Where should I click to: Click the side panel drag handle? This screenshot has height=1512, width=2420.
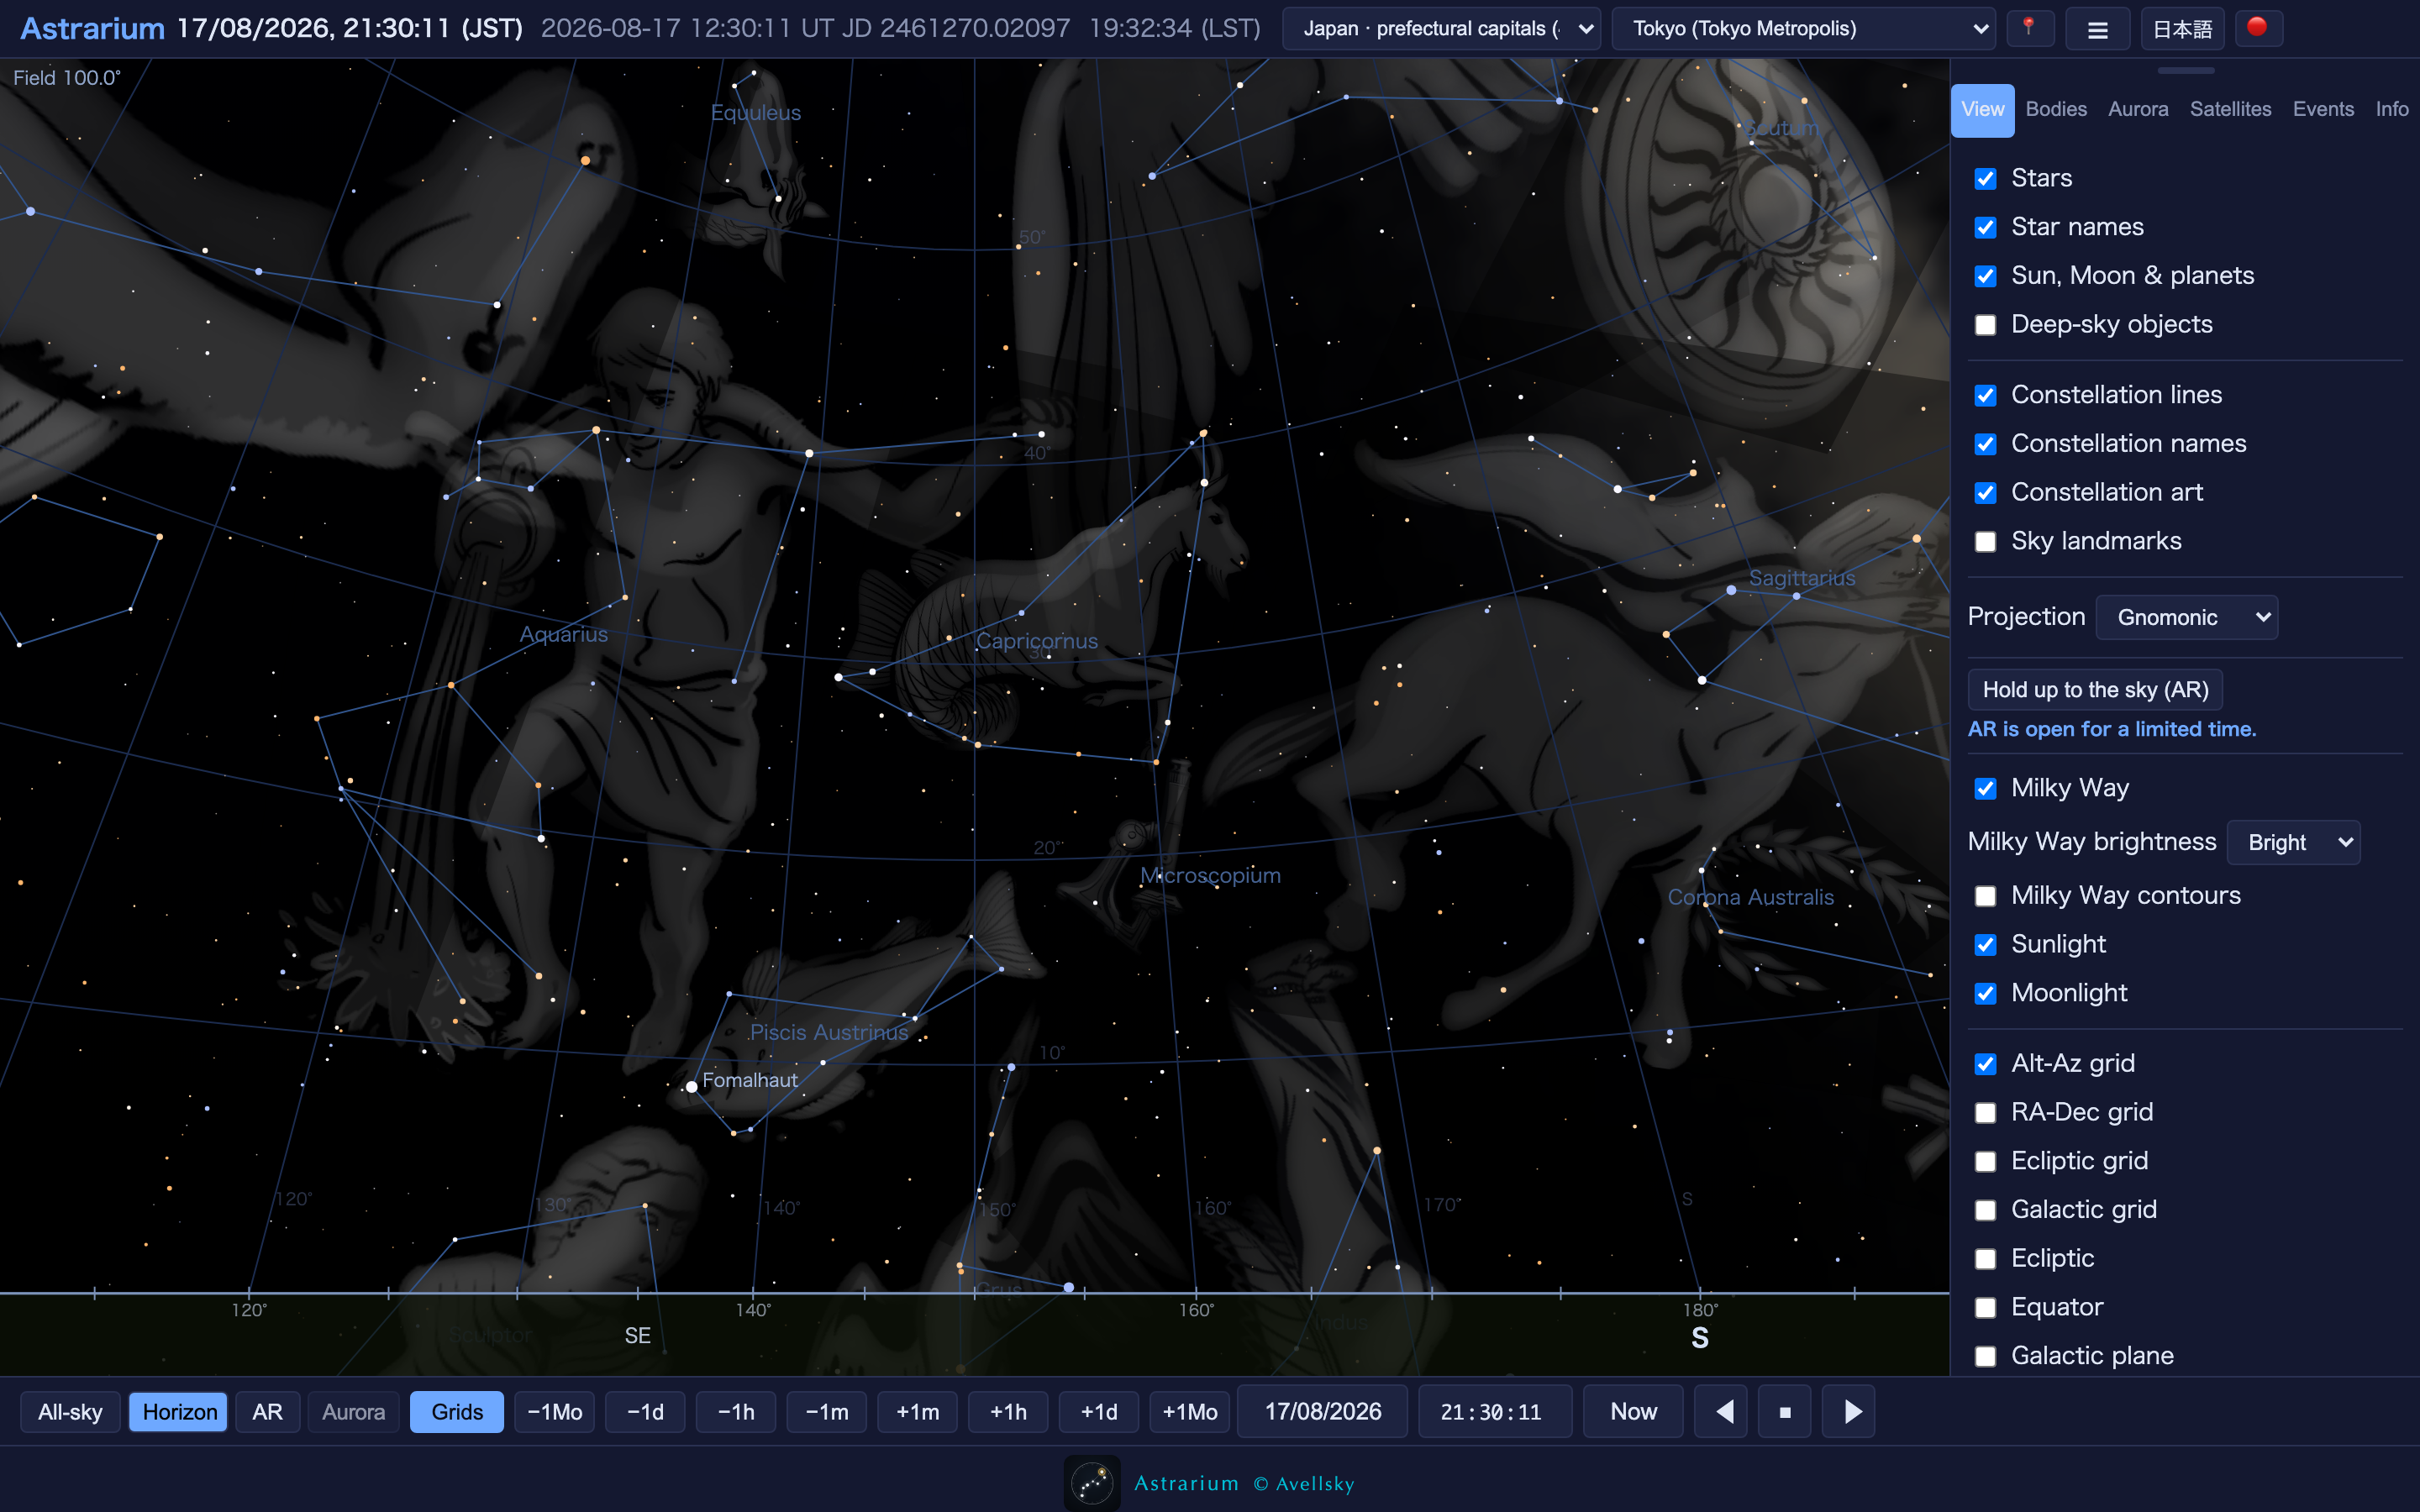(2185, 71)
